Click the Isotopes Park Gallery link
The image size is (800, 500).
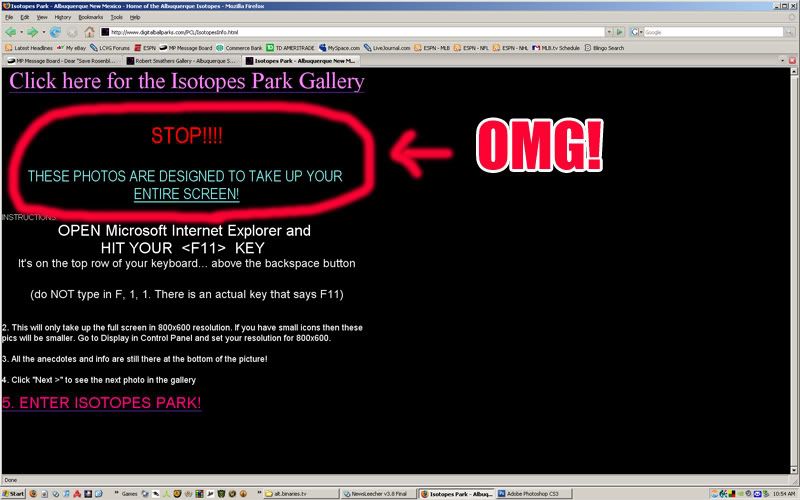pos(187,81)
